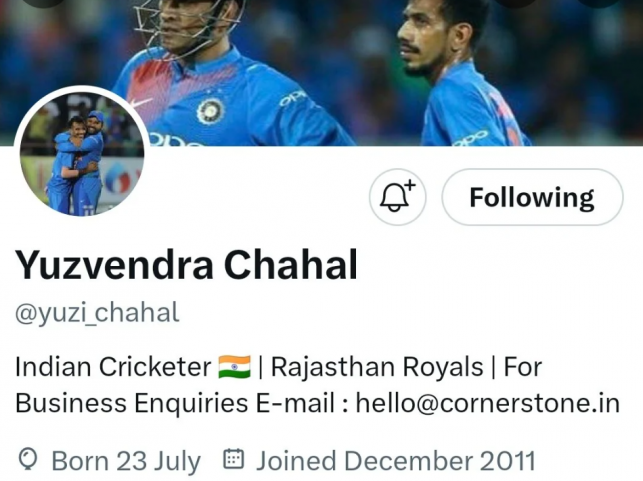Turn on post notifications with the bell icon
This screenshot has width=643, height=481.
(398, 197)
